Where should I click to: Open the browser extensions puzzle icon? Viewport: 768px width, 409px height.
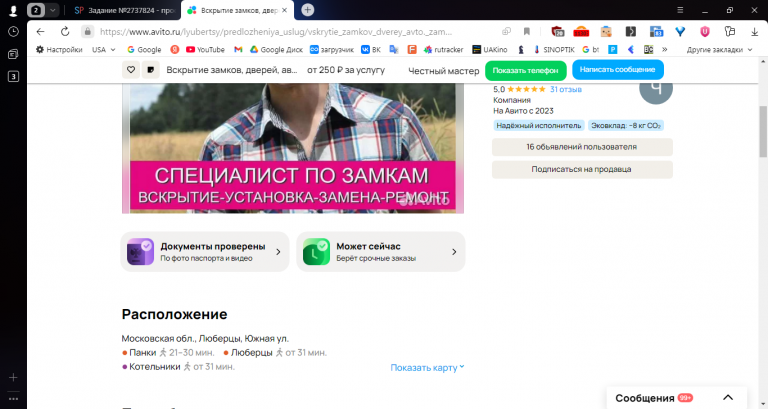click(x=730, y=31)
